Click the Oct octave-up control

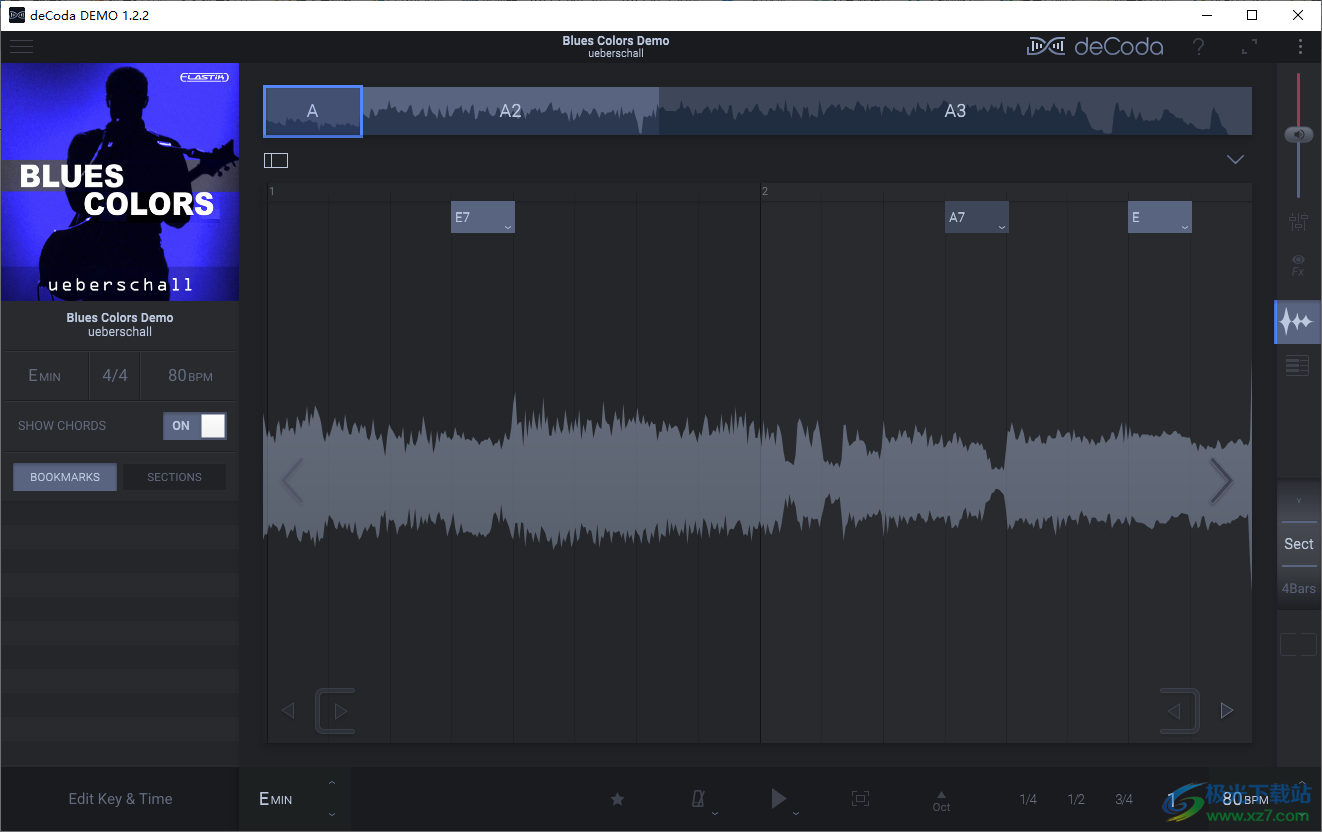coord(941,801)
